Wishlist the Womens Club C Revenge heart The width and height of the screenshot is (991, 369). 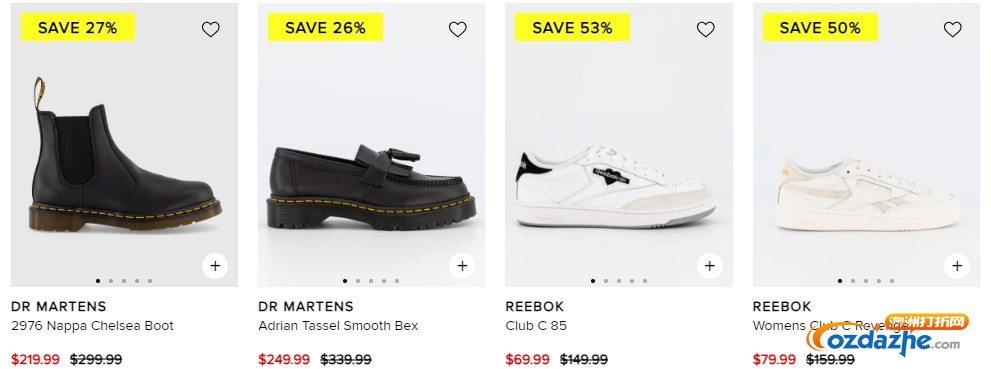coord(952,29)
